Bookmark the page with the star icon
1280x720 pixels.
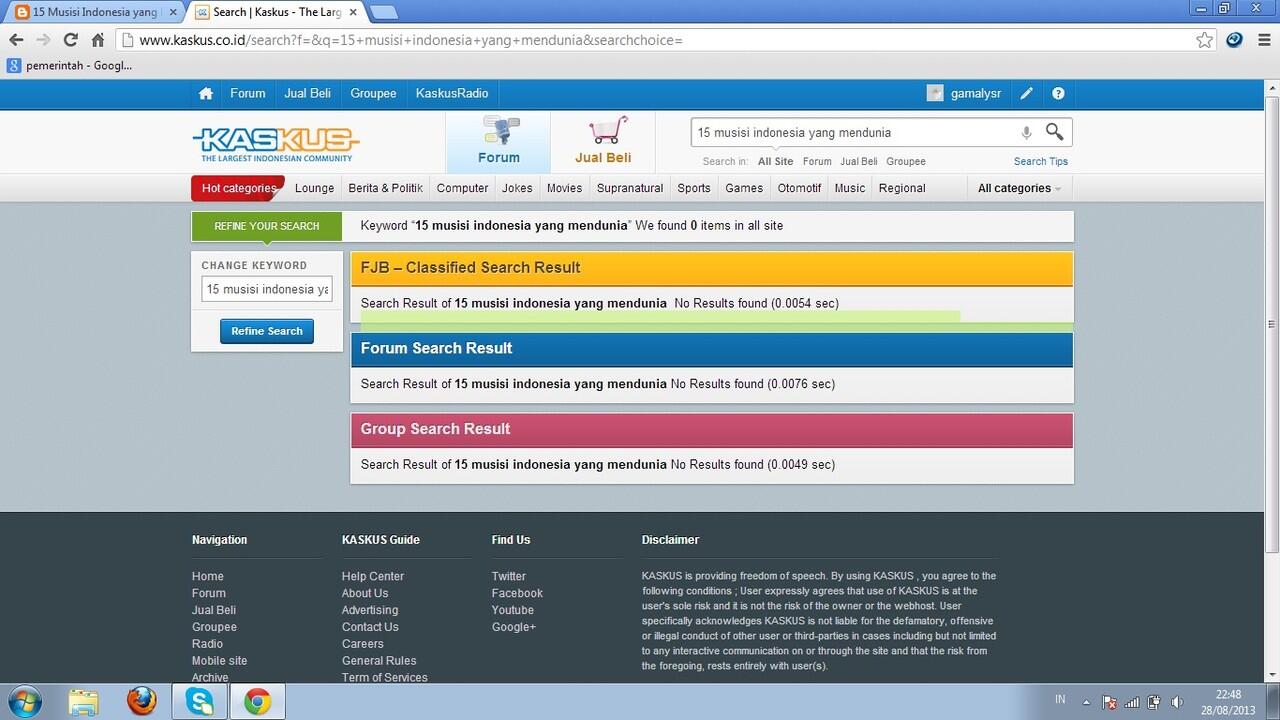tap(1205, 40)
